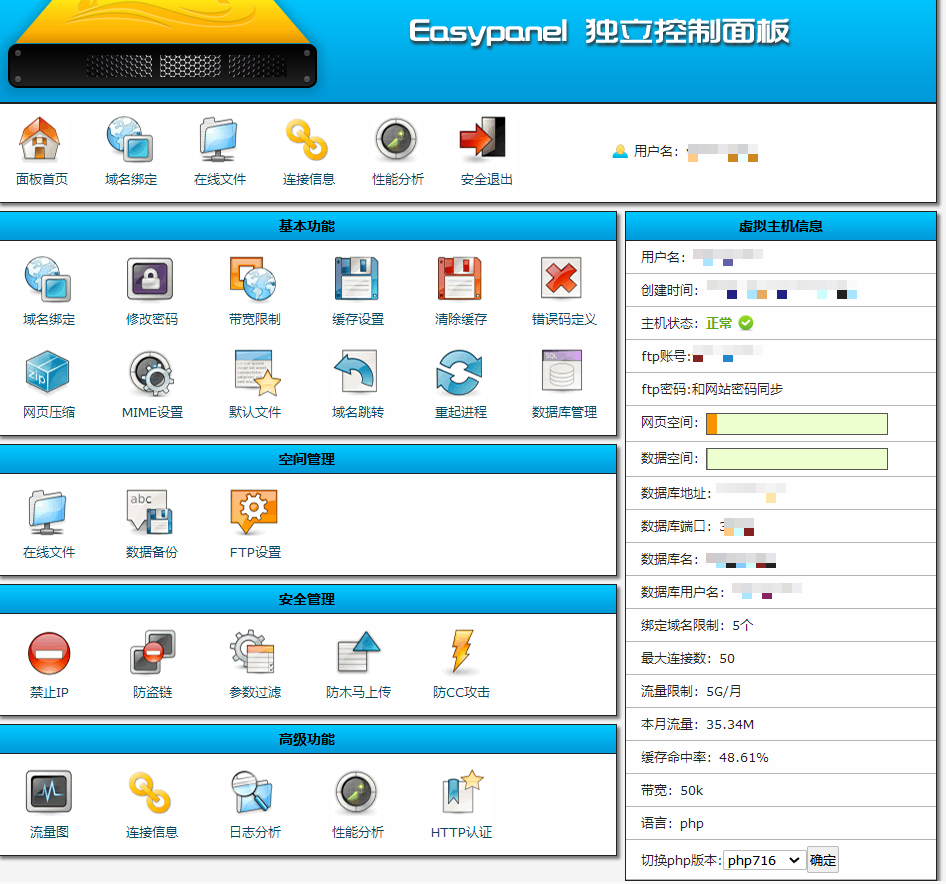Image resolution: width=946 pixels, height=884 pixels.
Task: Click the 确定 confirm button
Action: click(x=822, y=860)
